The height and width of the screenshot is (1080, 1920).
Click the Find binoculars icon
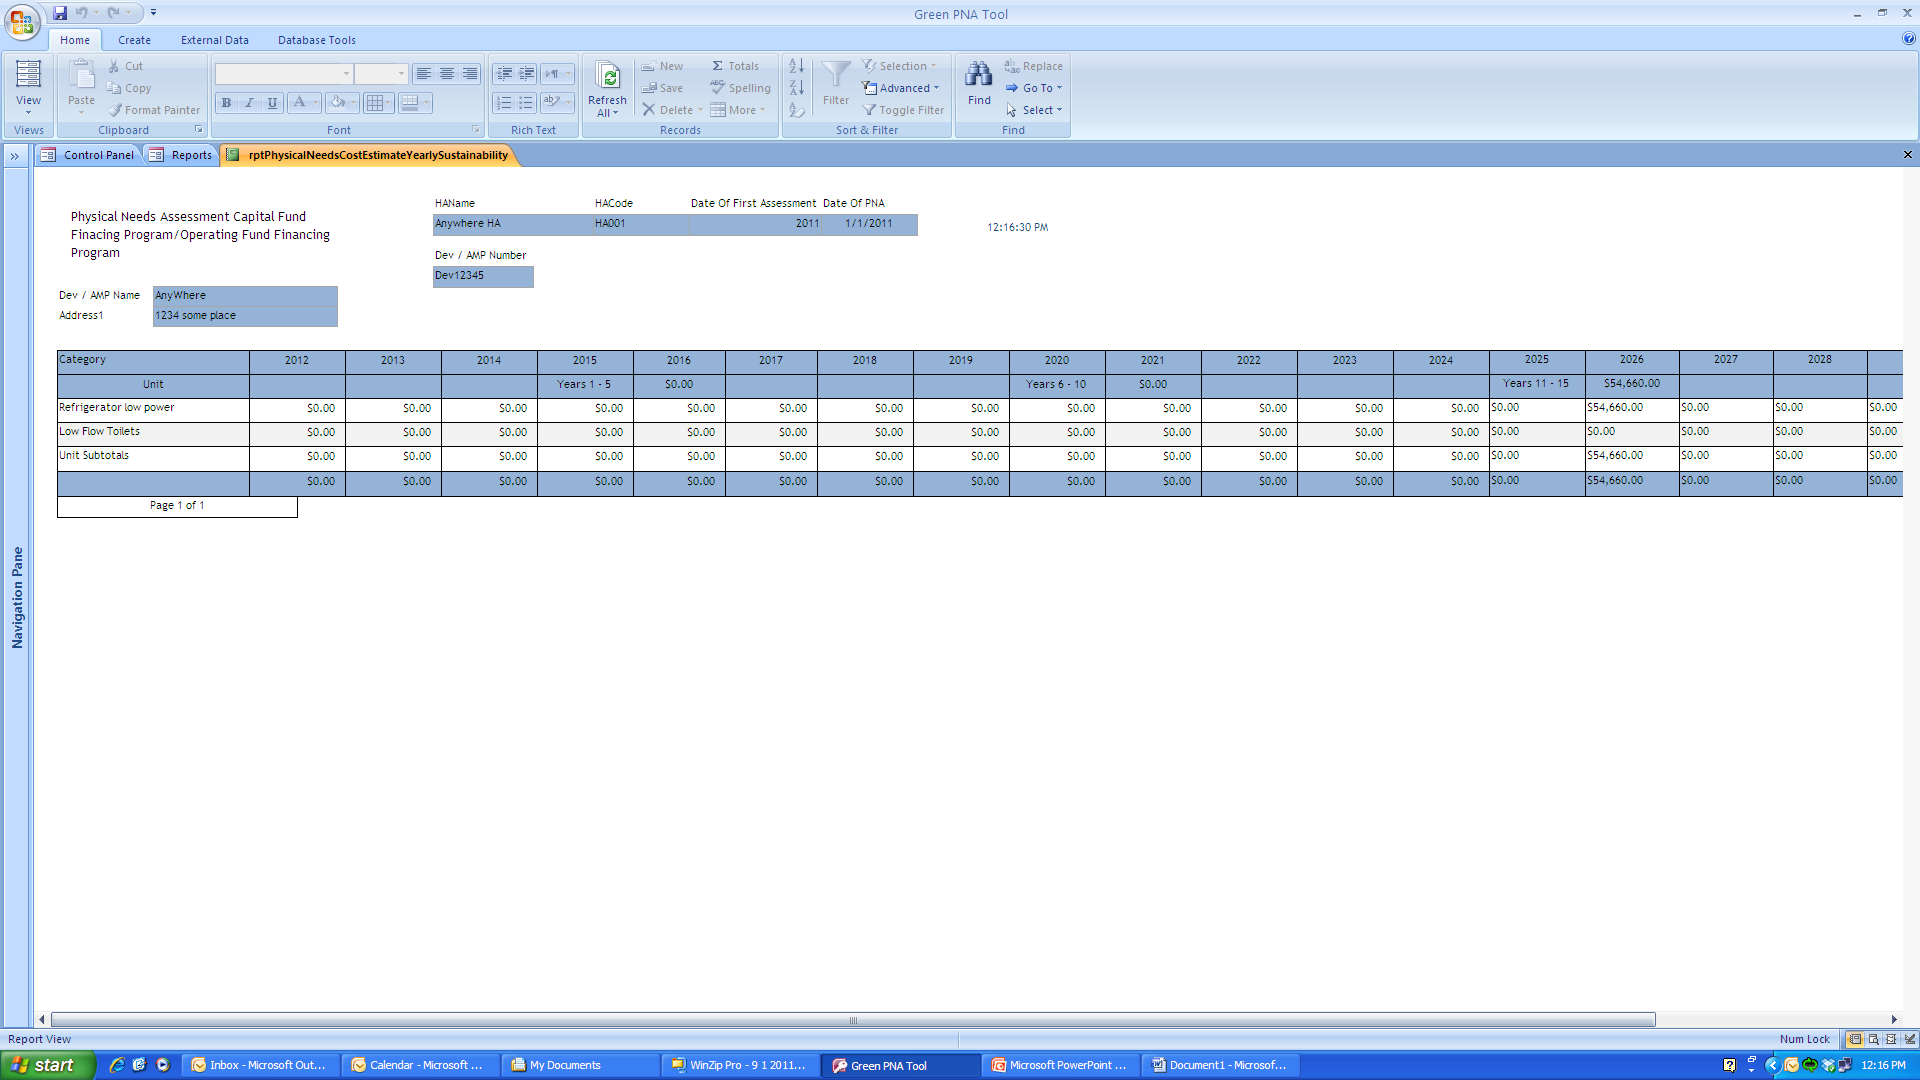tap(978, 76)
